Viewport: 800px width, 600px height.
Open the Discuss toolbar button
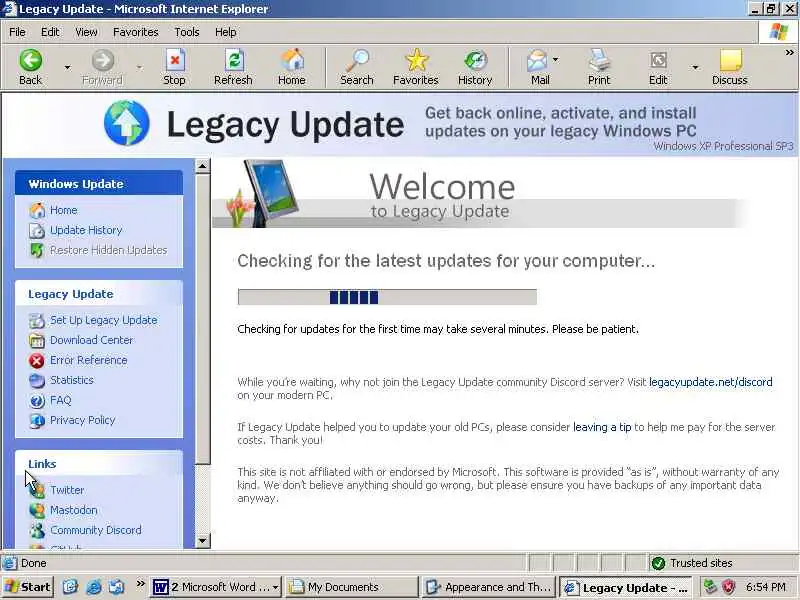730,67
